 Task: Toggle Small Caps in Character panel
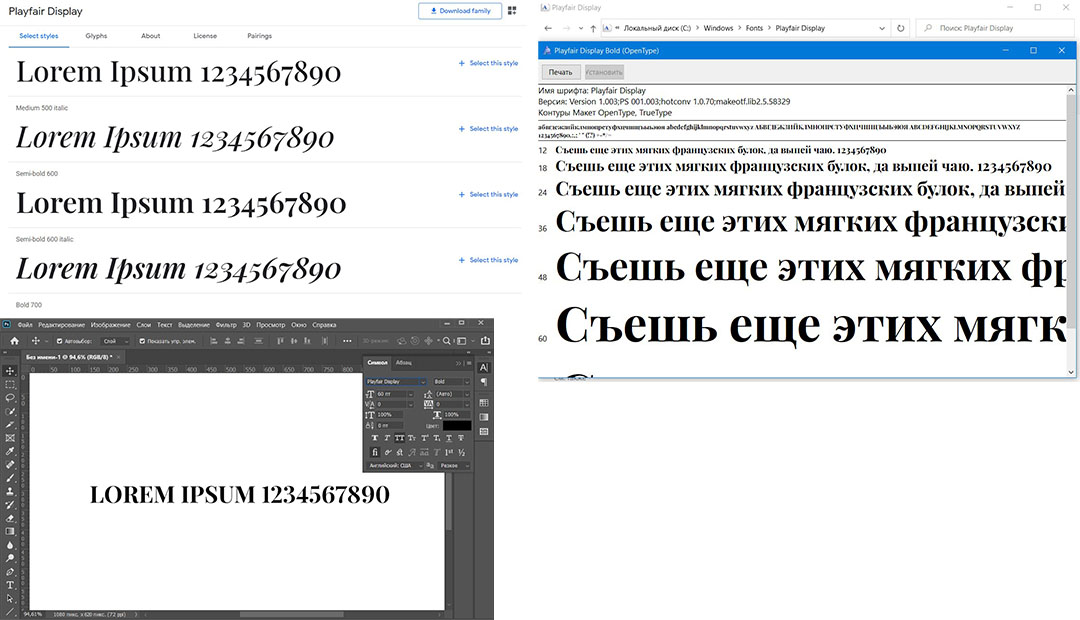[412, 438]
